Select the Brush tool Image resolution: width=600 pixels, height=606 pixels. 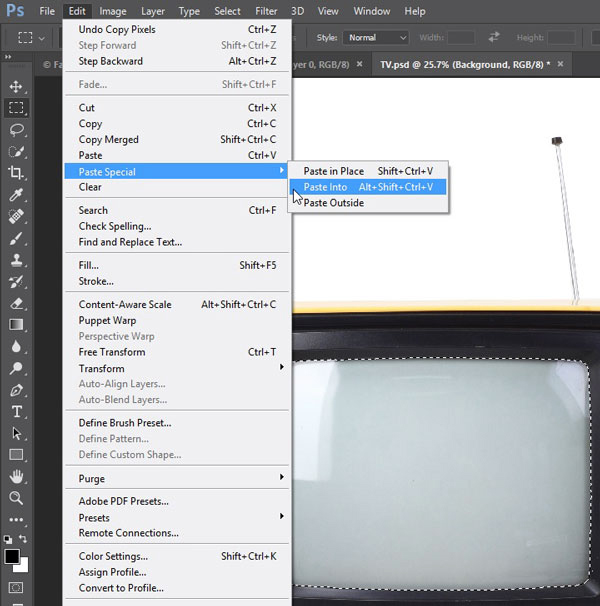coord(16,238)
